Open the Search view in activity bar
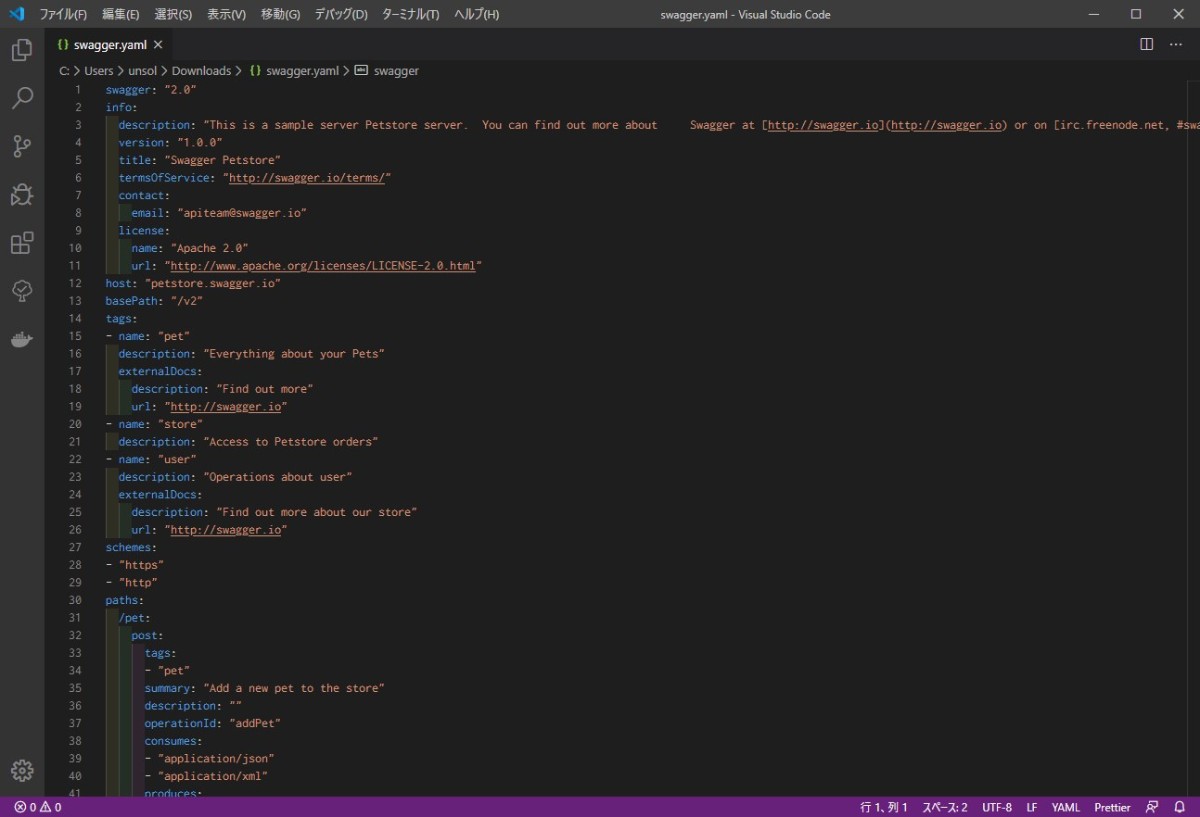1200x817 pixels. (22, 98)
